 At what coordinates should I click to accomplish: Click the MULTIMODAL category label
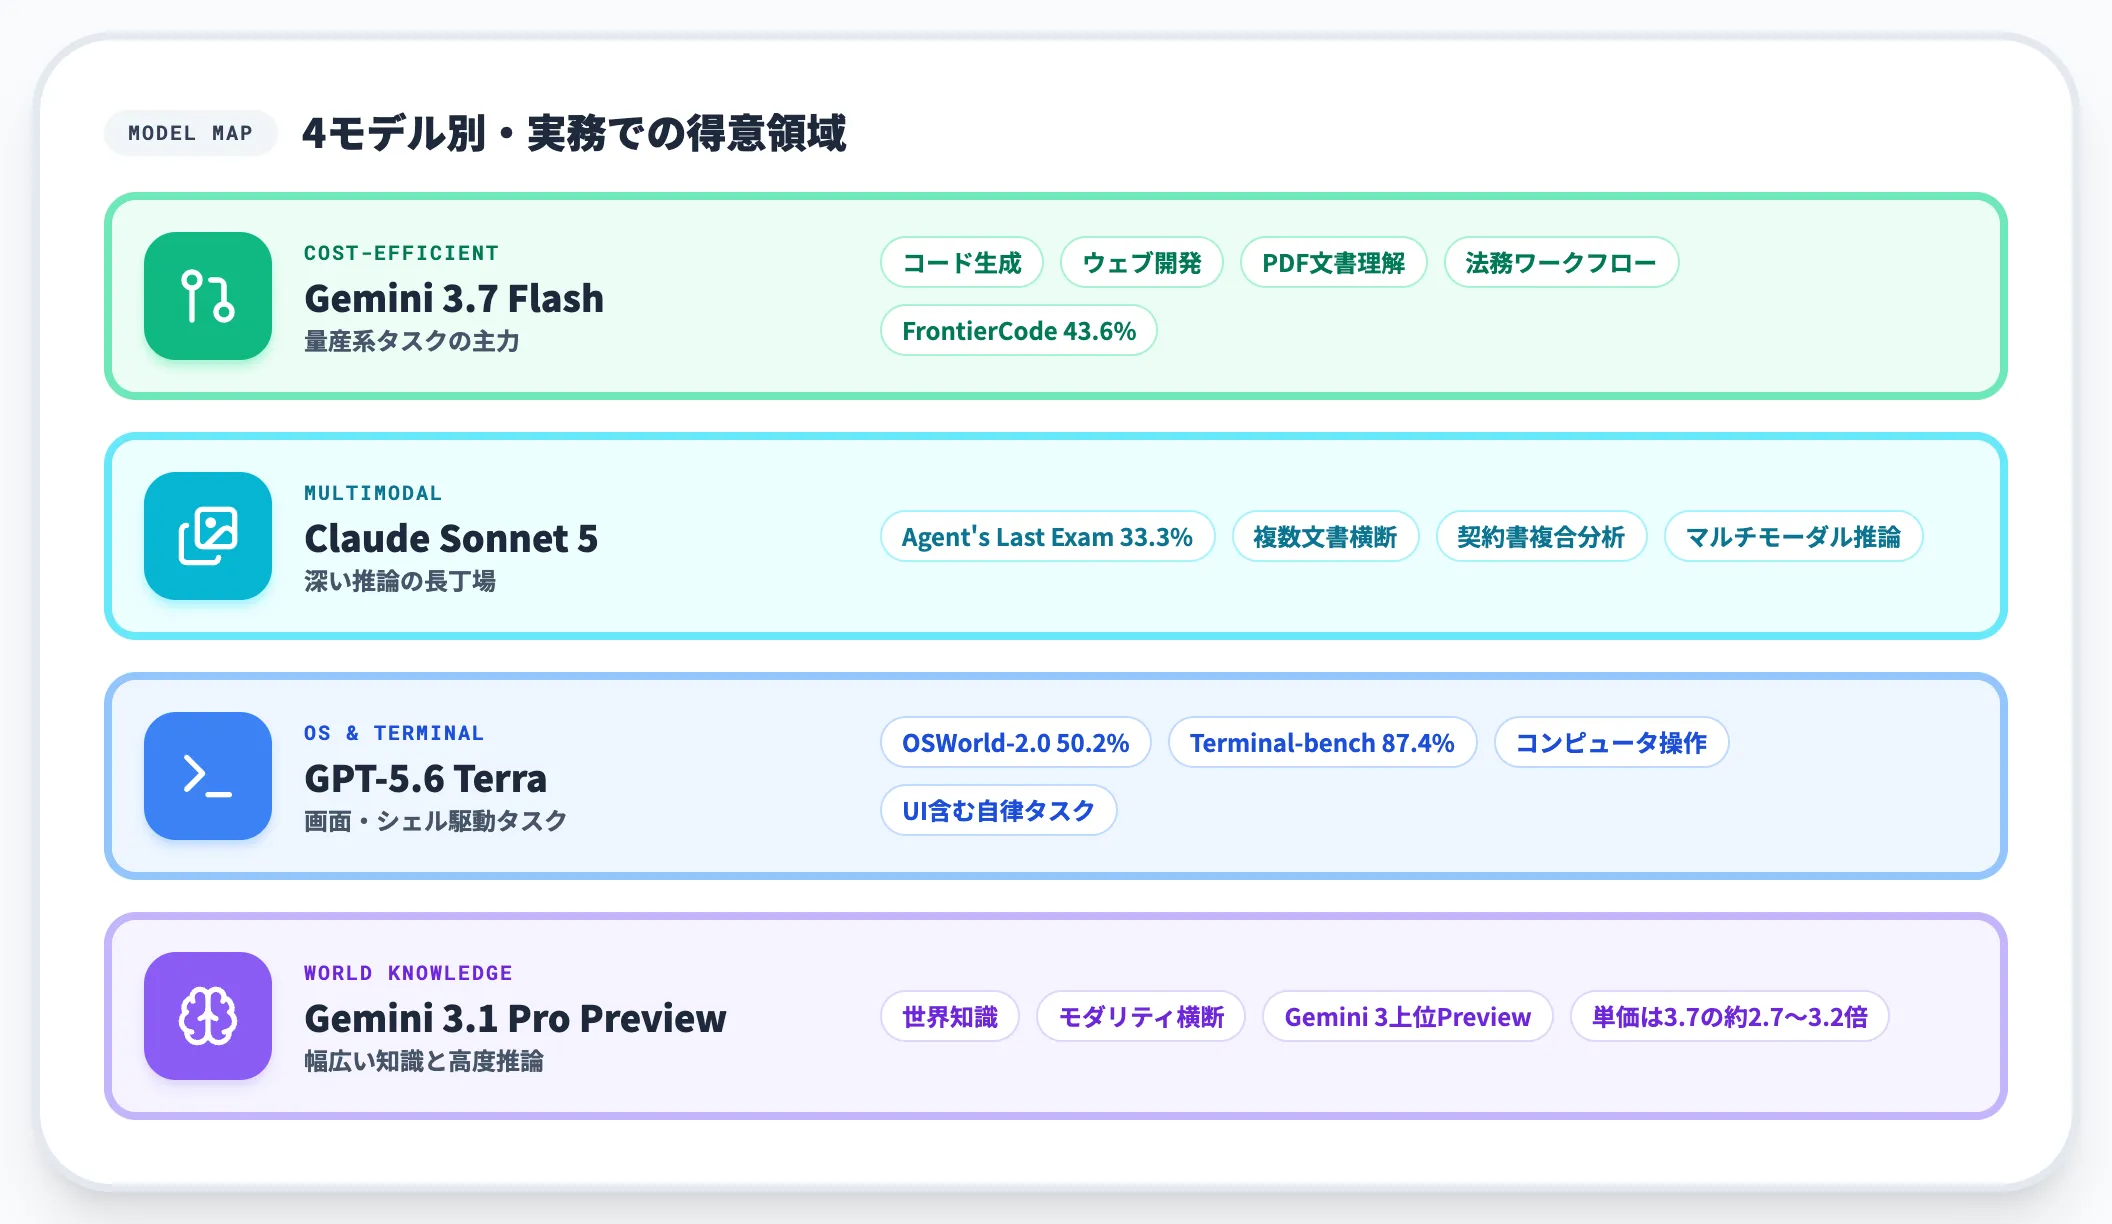pos(373,493)
